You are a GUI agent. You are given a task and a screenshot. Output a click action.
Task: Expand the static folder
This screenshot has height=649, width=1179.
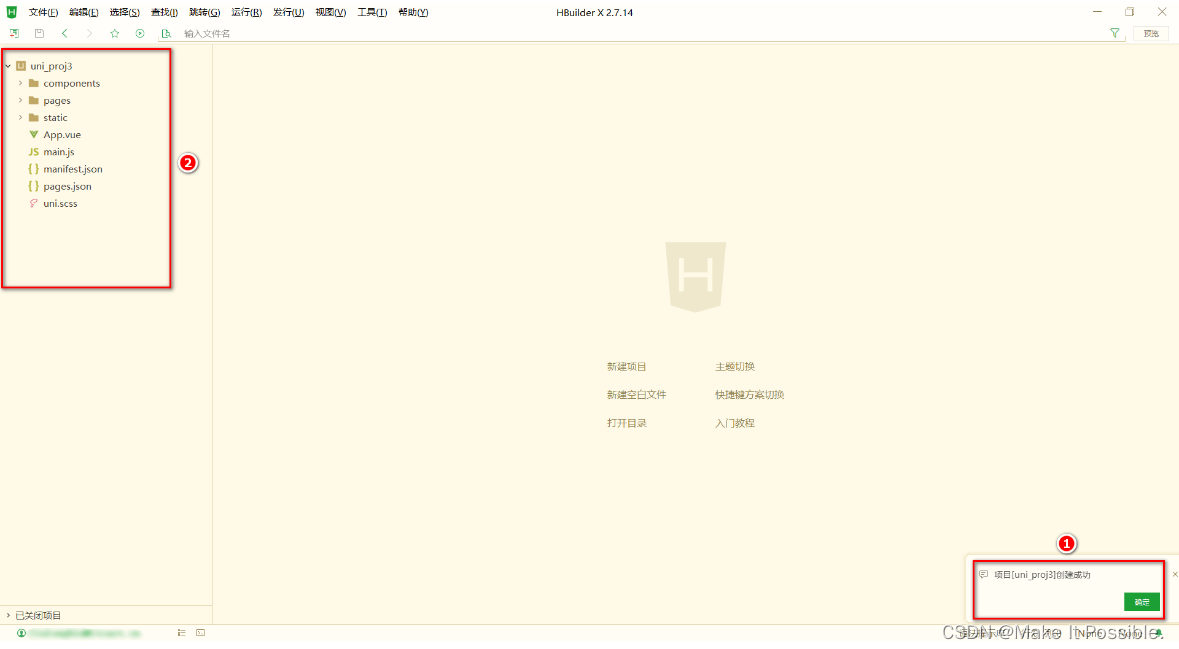pos(20,118)
